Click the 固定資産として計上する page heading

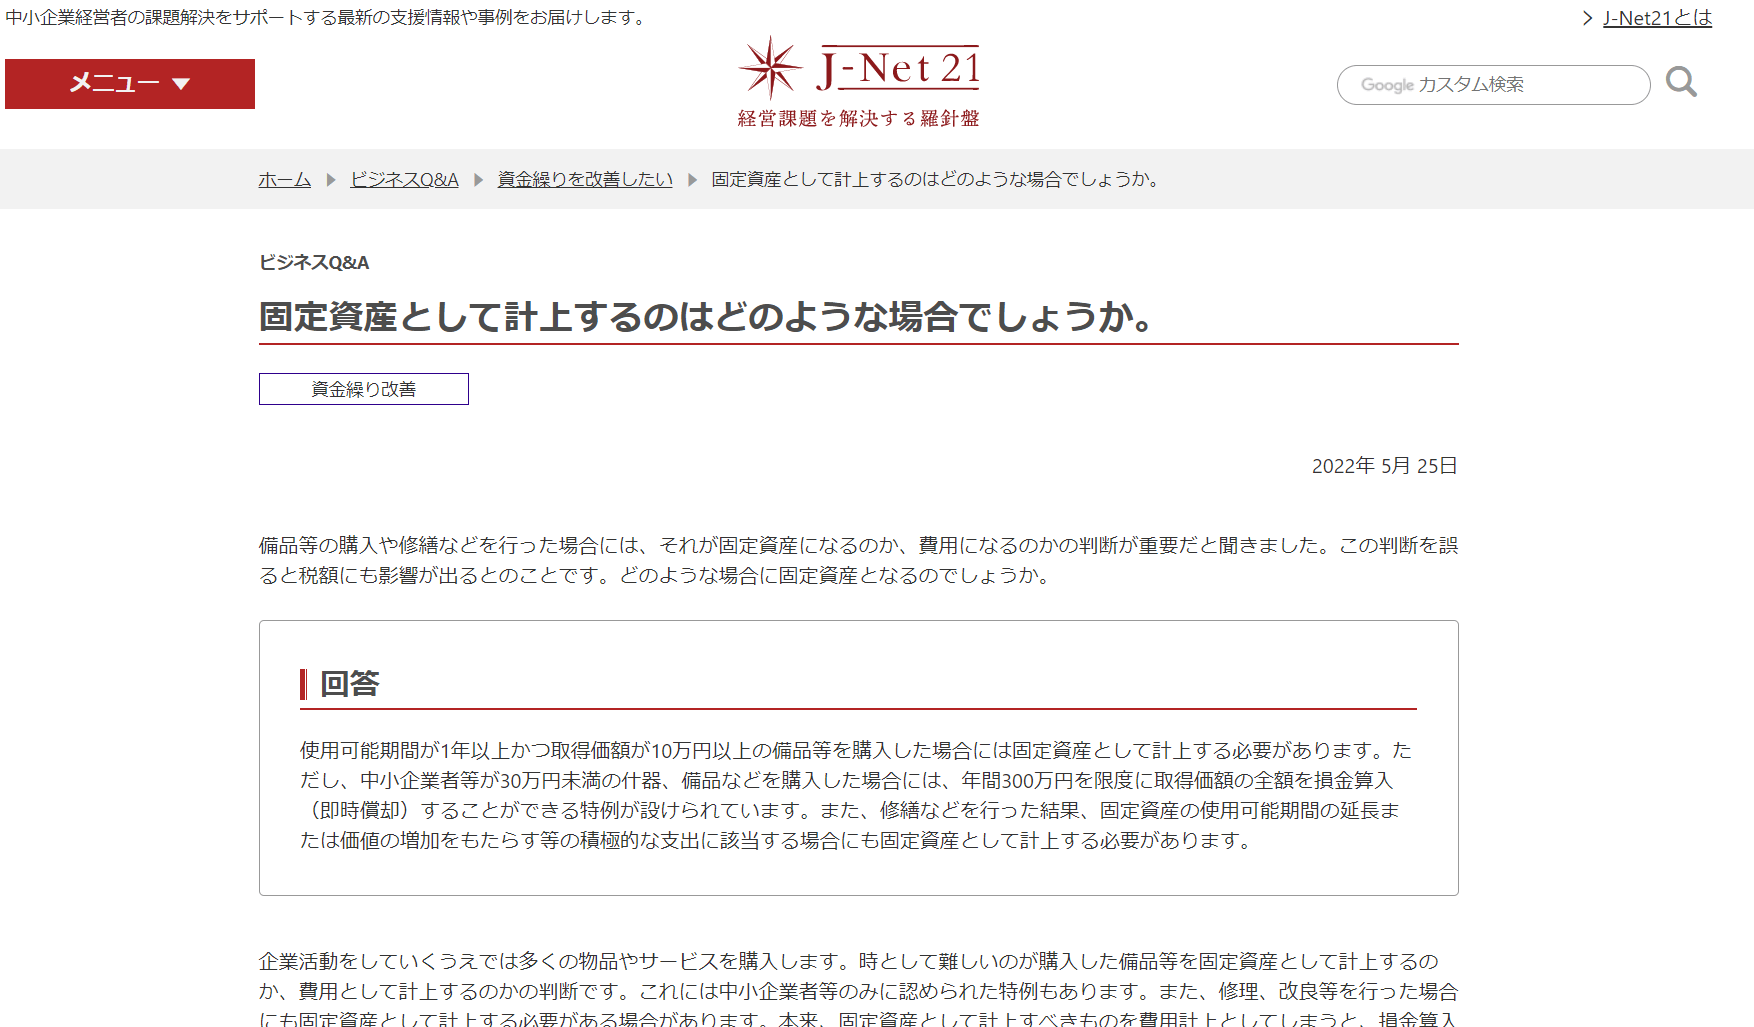tap(706, 317)
